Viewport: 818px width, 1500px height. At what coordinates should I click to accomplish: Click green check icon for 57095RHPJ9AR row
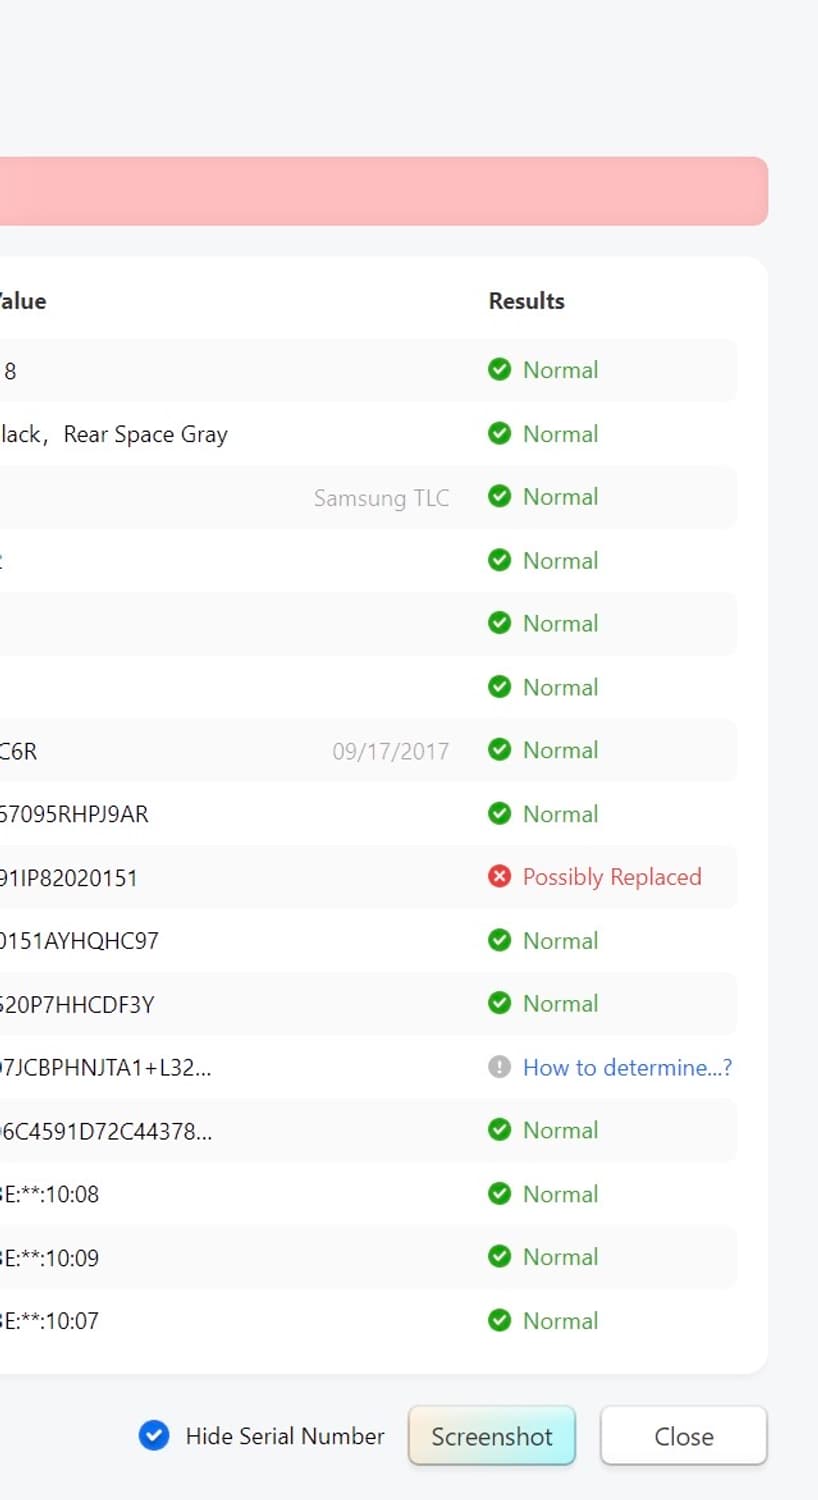(499, 814)
